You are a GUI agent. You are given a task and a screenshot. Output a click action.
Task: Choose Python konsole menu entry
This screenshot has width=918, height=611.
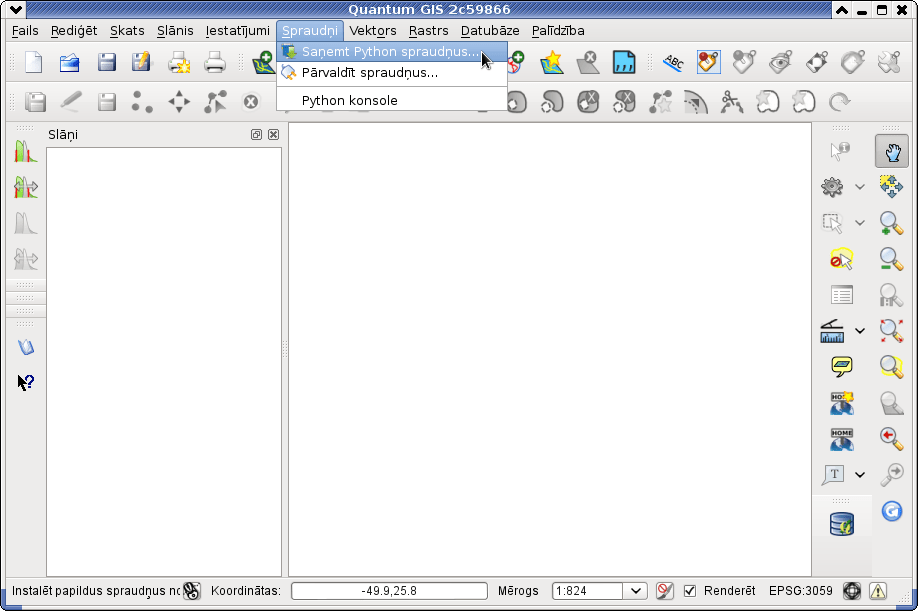(x=392, y=100)
